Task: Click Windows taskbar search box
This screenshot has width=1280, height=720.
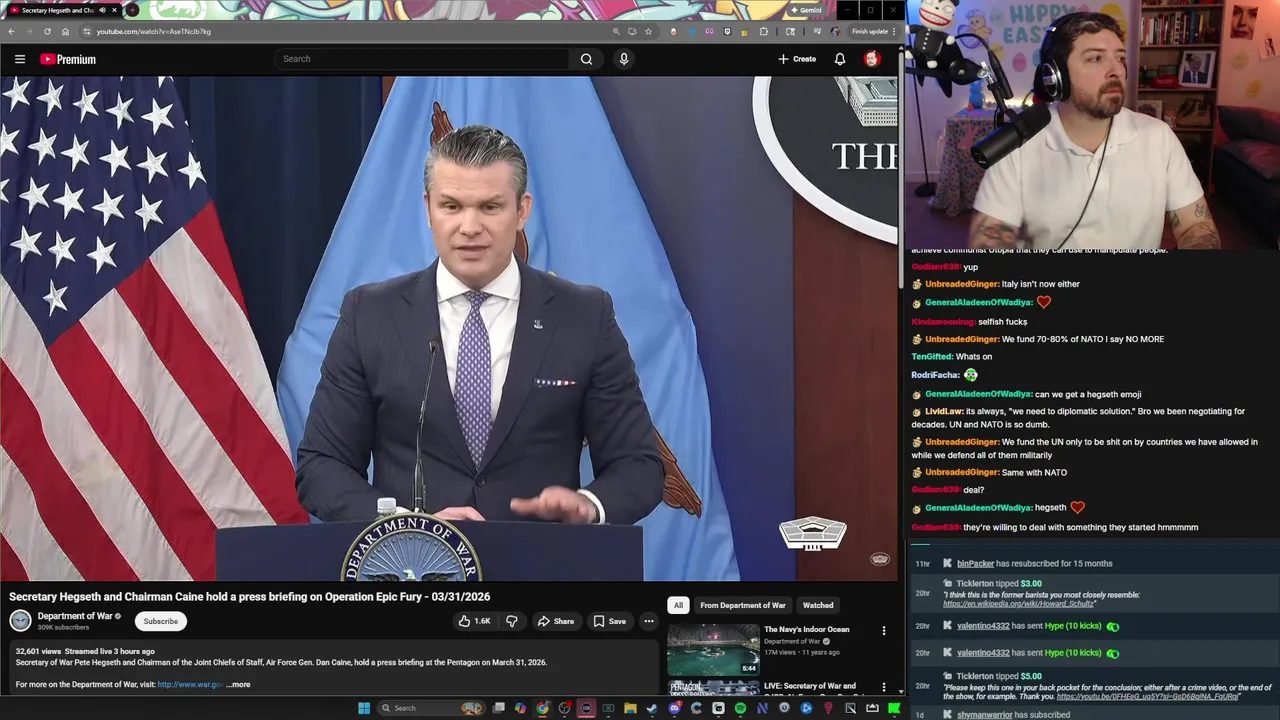Action: [430, 708]
